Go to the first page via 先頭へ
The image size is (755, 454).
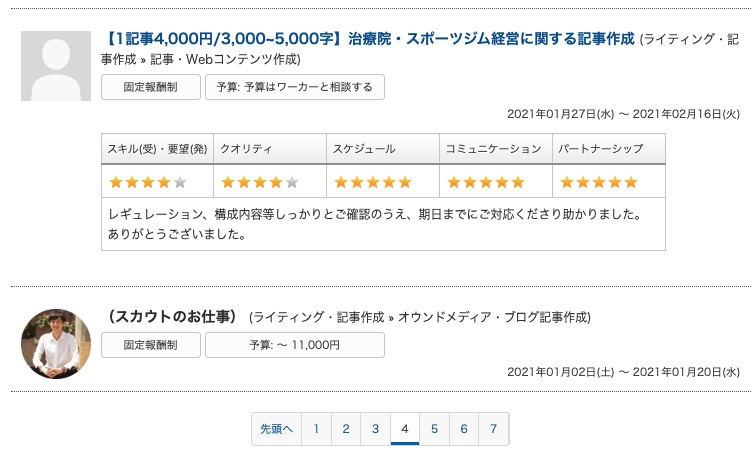276,428
